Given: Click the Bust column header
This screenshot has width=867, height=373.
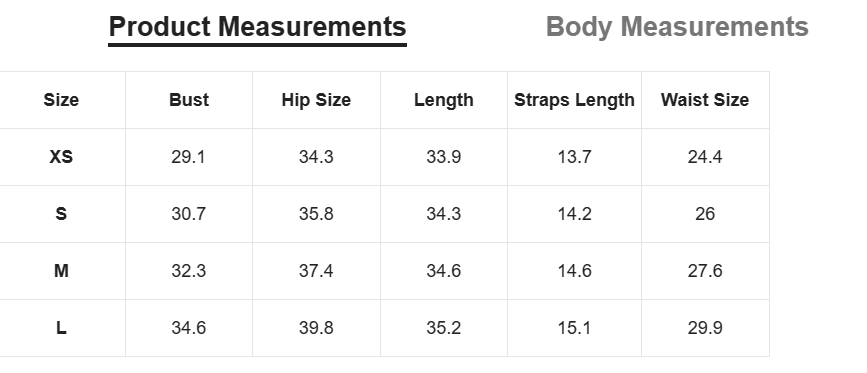Looking at the screenshot, I should pyautogui.click(x=189, y=100).
